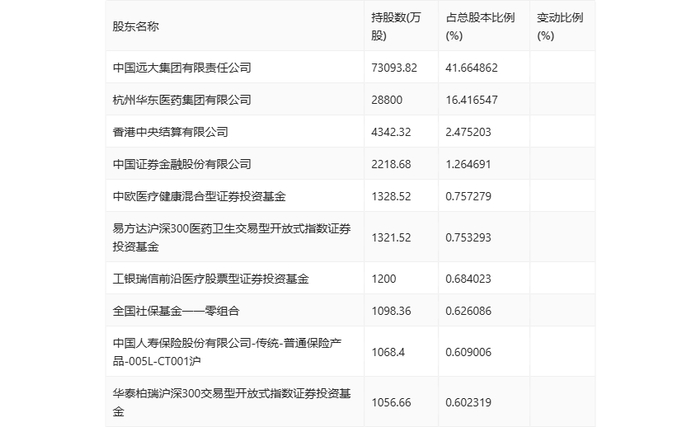Select 易方达沪深300医药卫生 fund name
Image resolution: width=700 pixels, height=427 pixels.
(x=232, y=237)
